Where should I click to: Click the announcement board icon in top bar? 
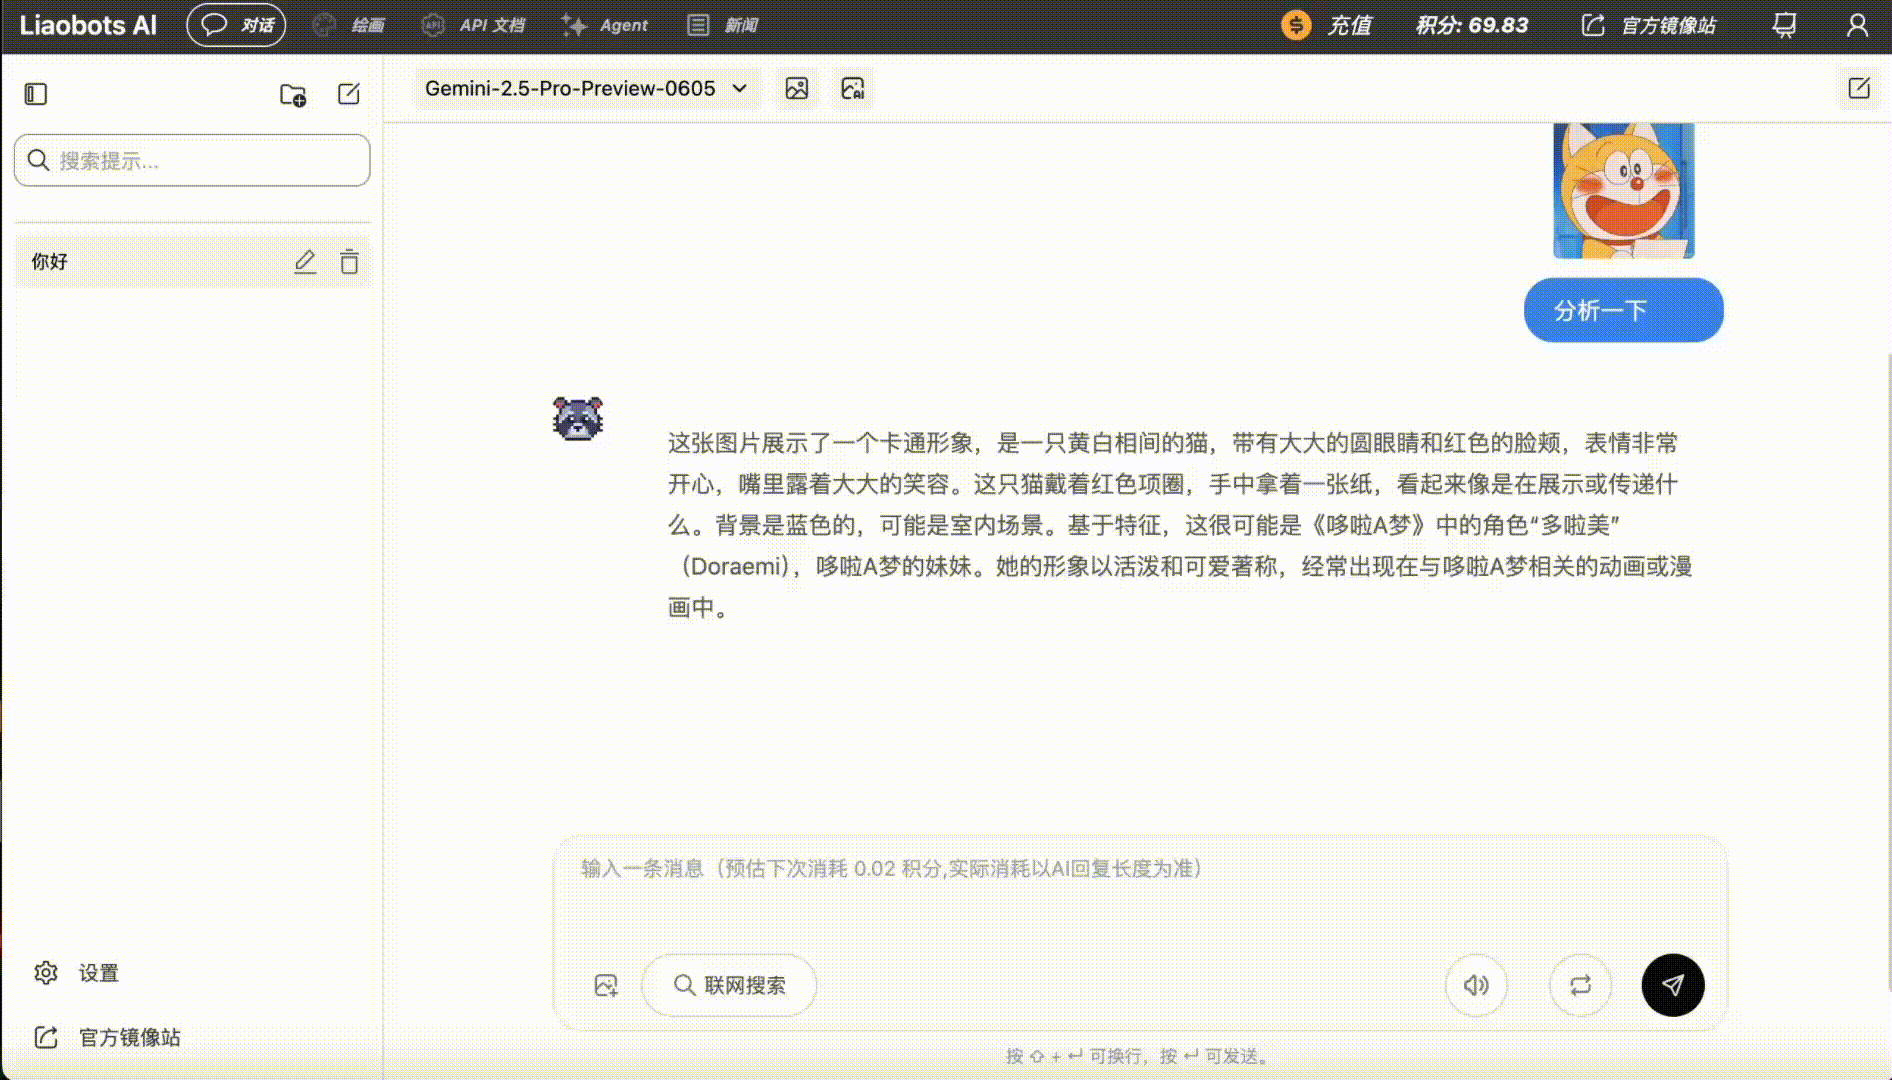pyautogui.click(x=1785, y=25)
